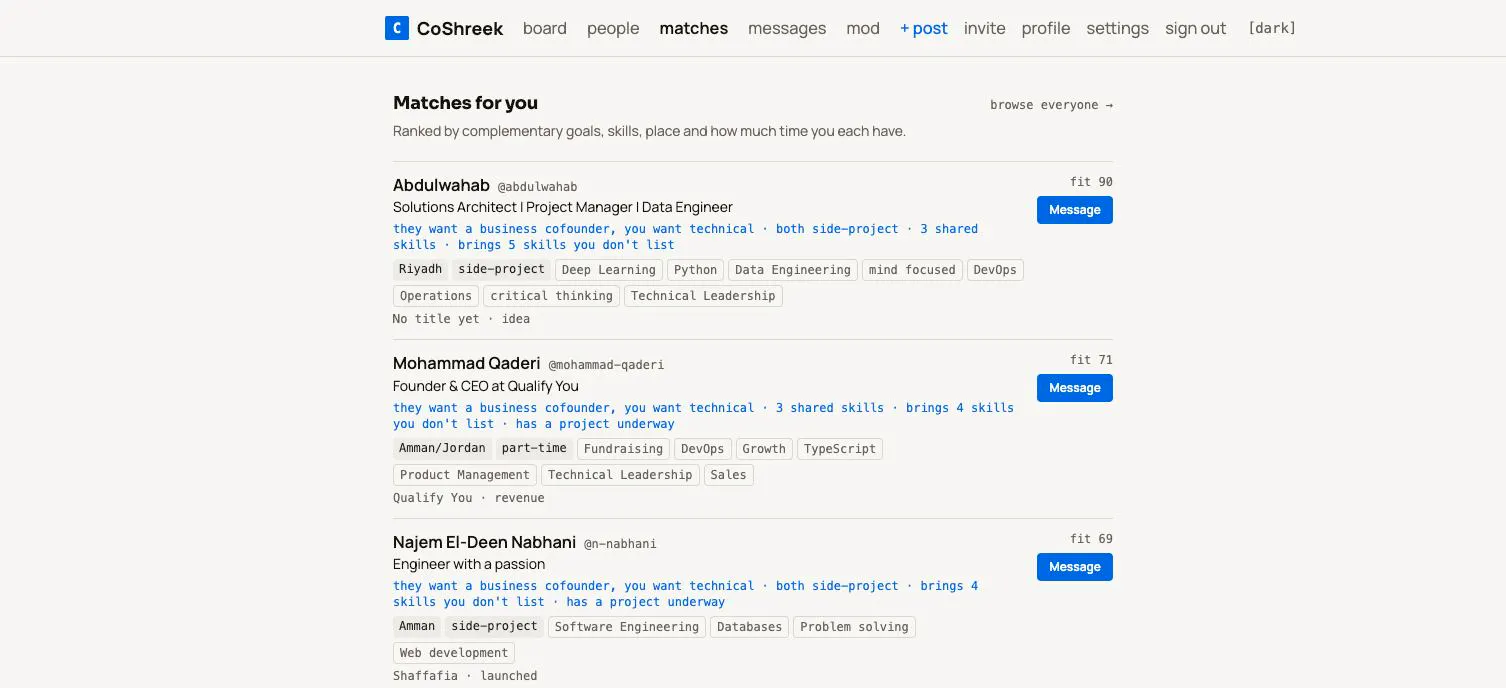The height and width of the screenshot is (688, 1506).
Task: Click the Data Engineering skill tag
Action: [792, 270]
